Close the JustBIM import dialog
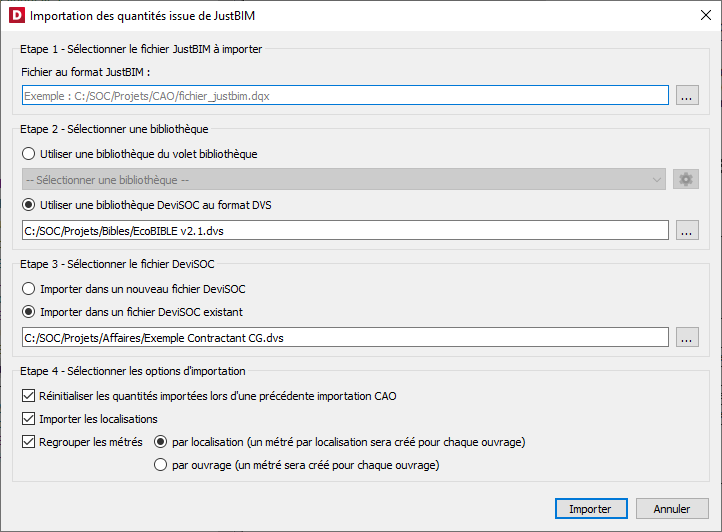The height and width of the screenshot is (532, 722). tap(705, 15)
